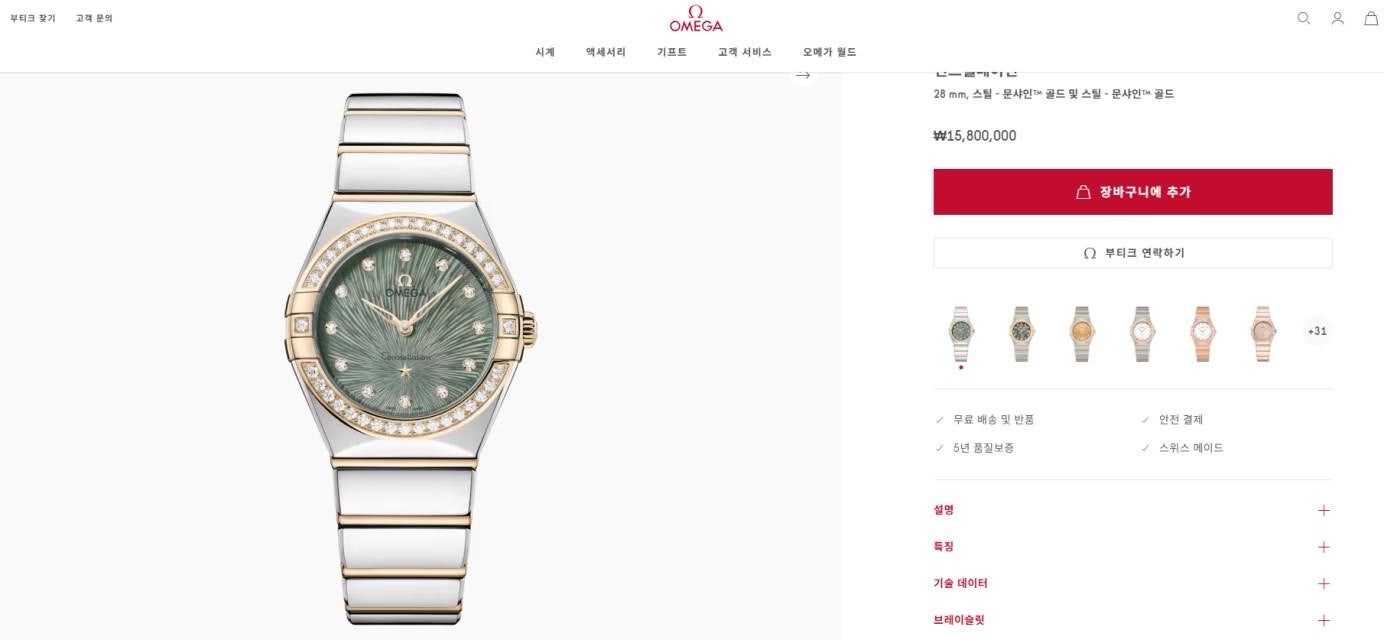Click the 부티크 연락하기 button
This screenshot has height=640, width=1384.
point(1132,253)
